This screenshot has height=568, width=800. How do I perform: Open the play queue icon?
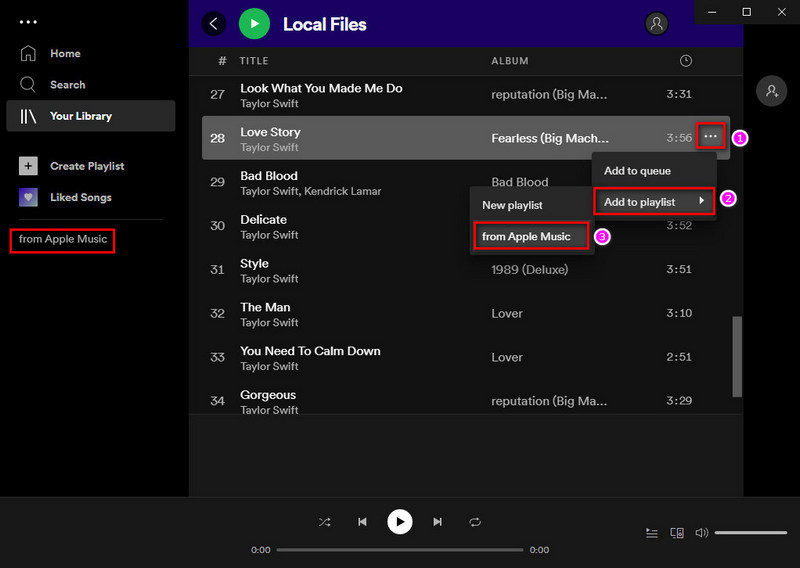tap(652, 533)
